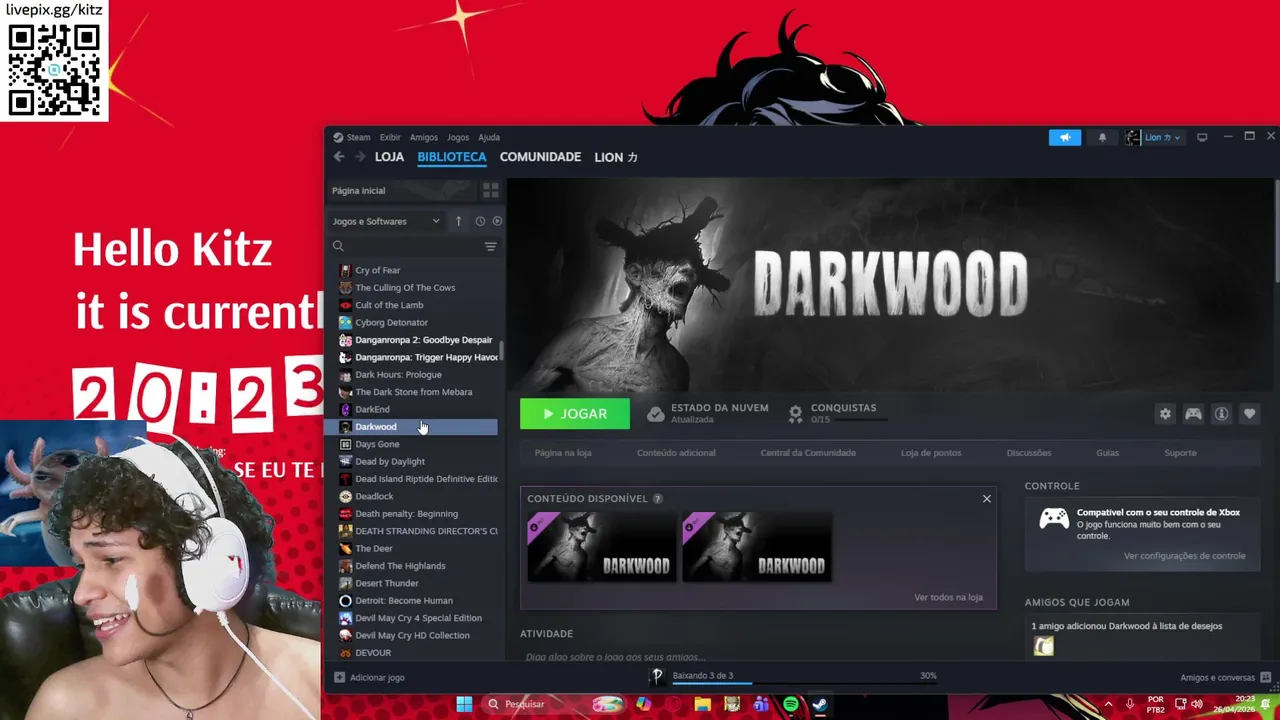Open Central da Comunidade

[808, 453]
